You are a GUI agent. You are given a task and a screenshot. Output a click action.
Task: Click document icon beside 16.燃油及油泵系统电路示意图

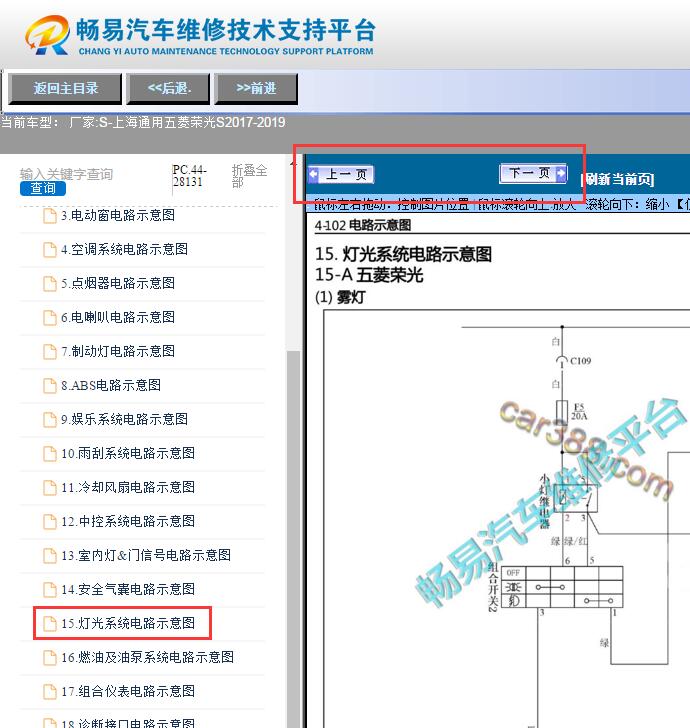tap(50, 658)
